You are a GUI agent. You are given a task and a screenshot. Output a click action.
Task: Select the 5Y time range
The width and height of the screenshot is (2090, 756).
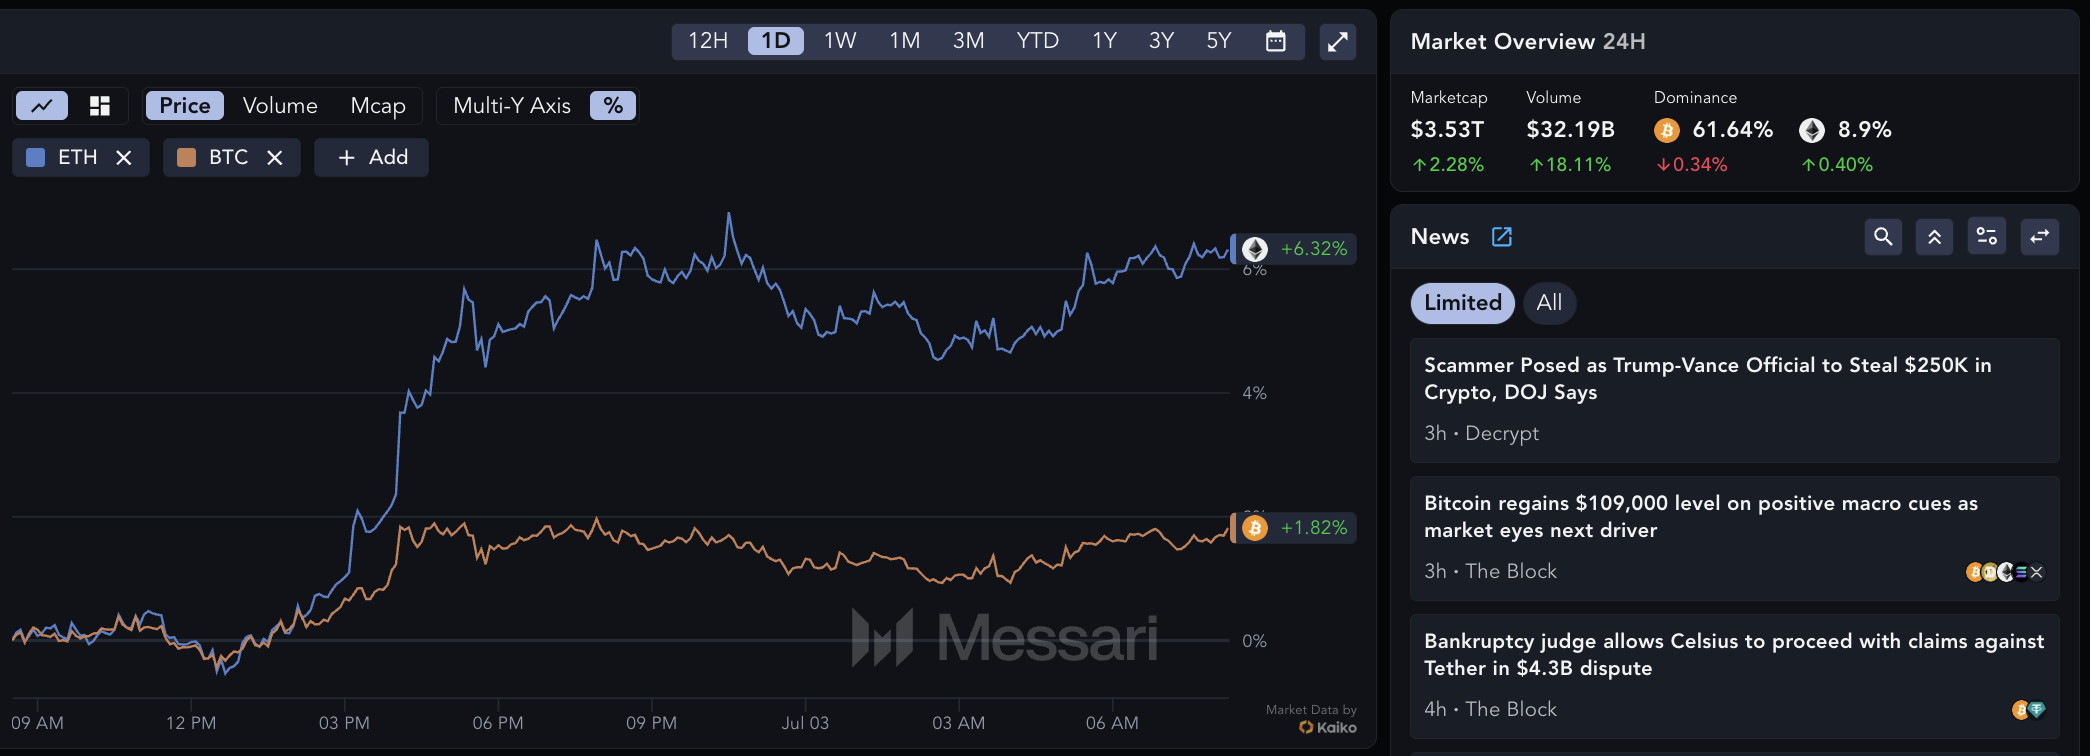1219,41
